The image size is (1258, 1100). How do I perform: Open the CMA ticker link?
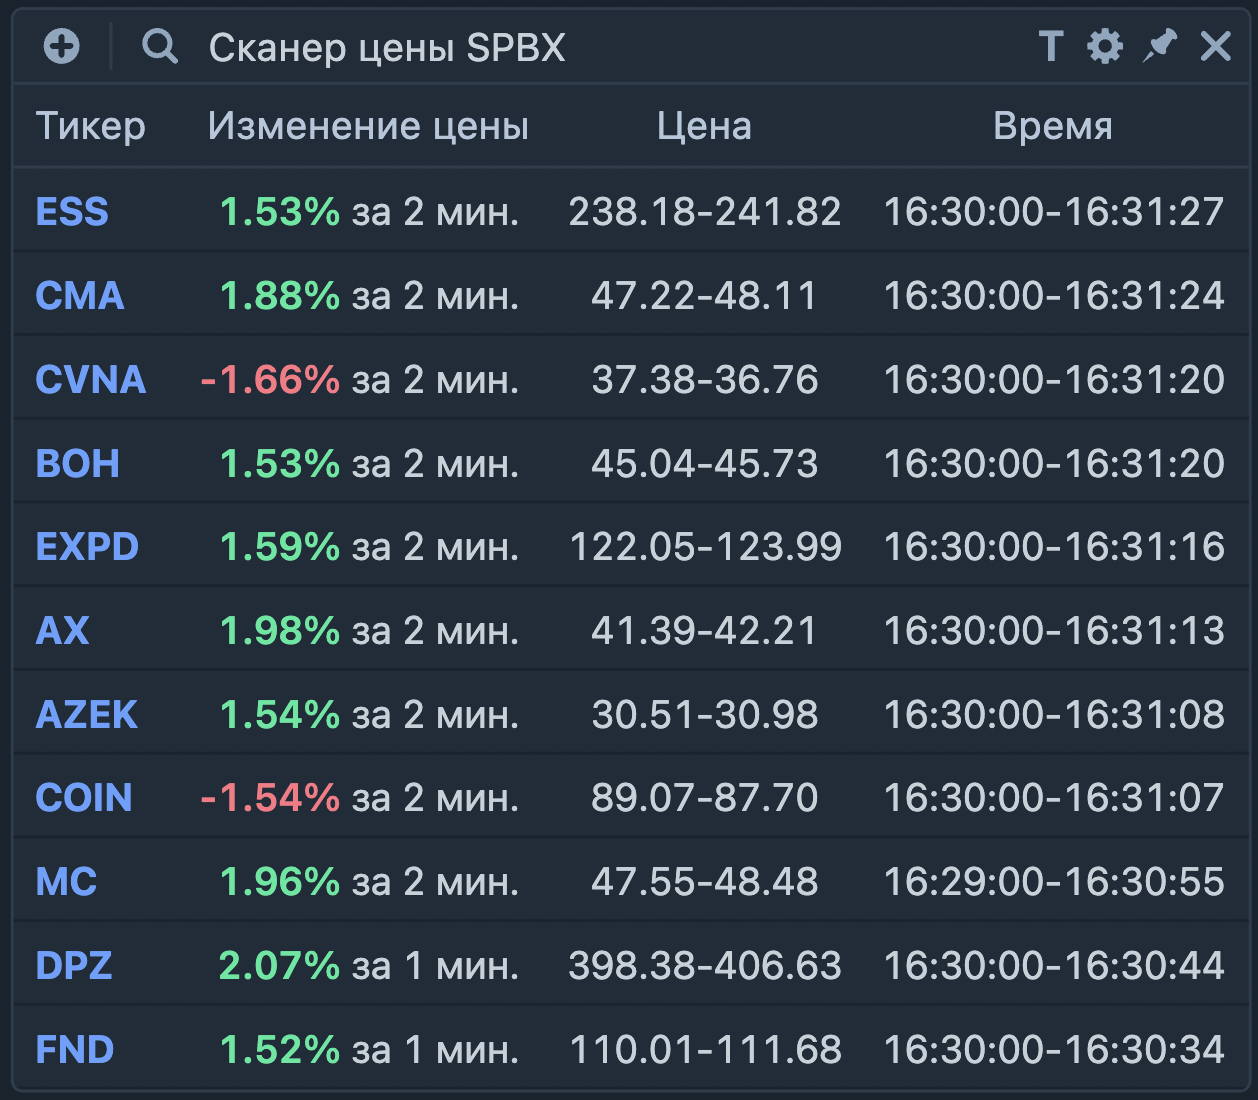[x=80, y=296]
